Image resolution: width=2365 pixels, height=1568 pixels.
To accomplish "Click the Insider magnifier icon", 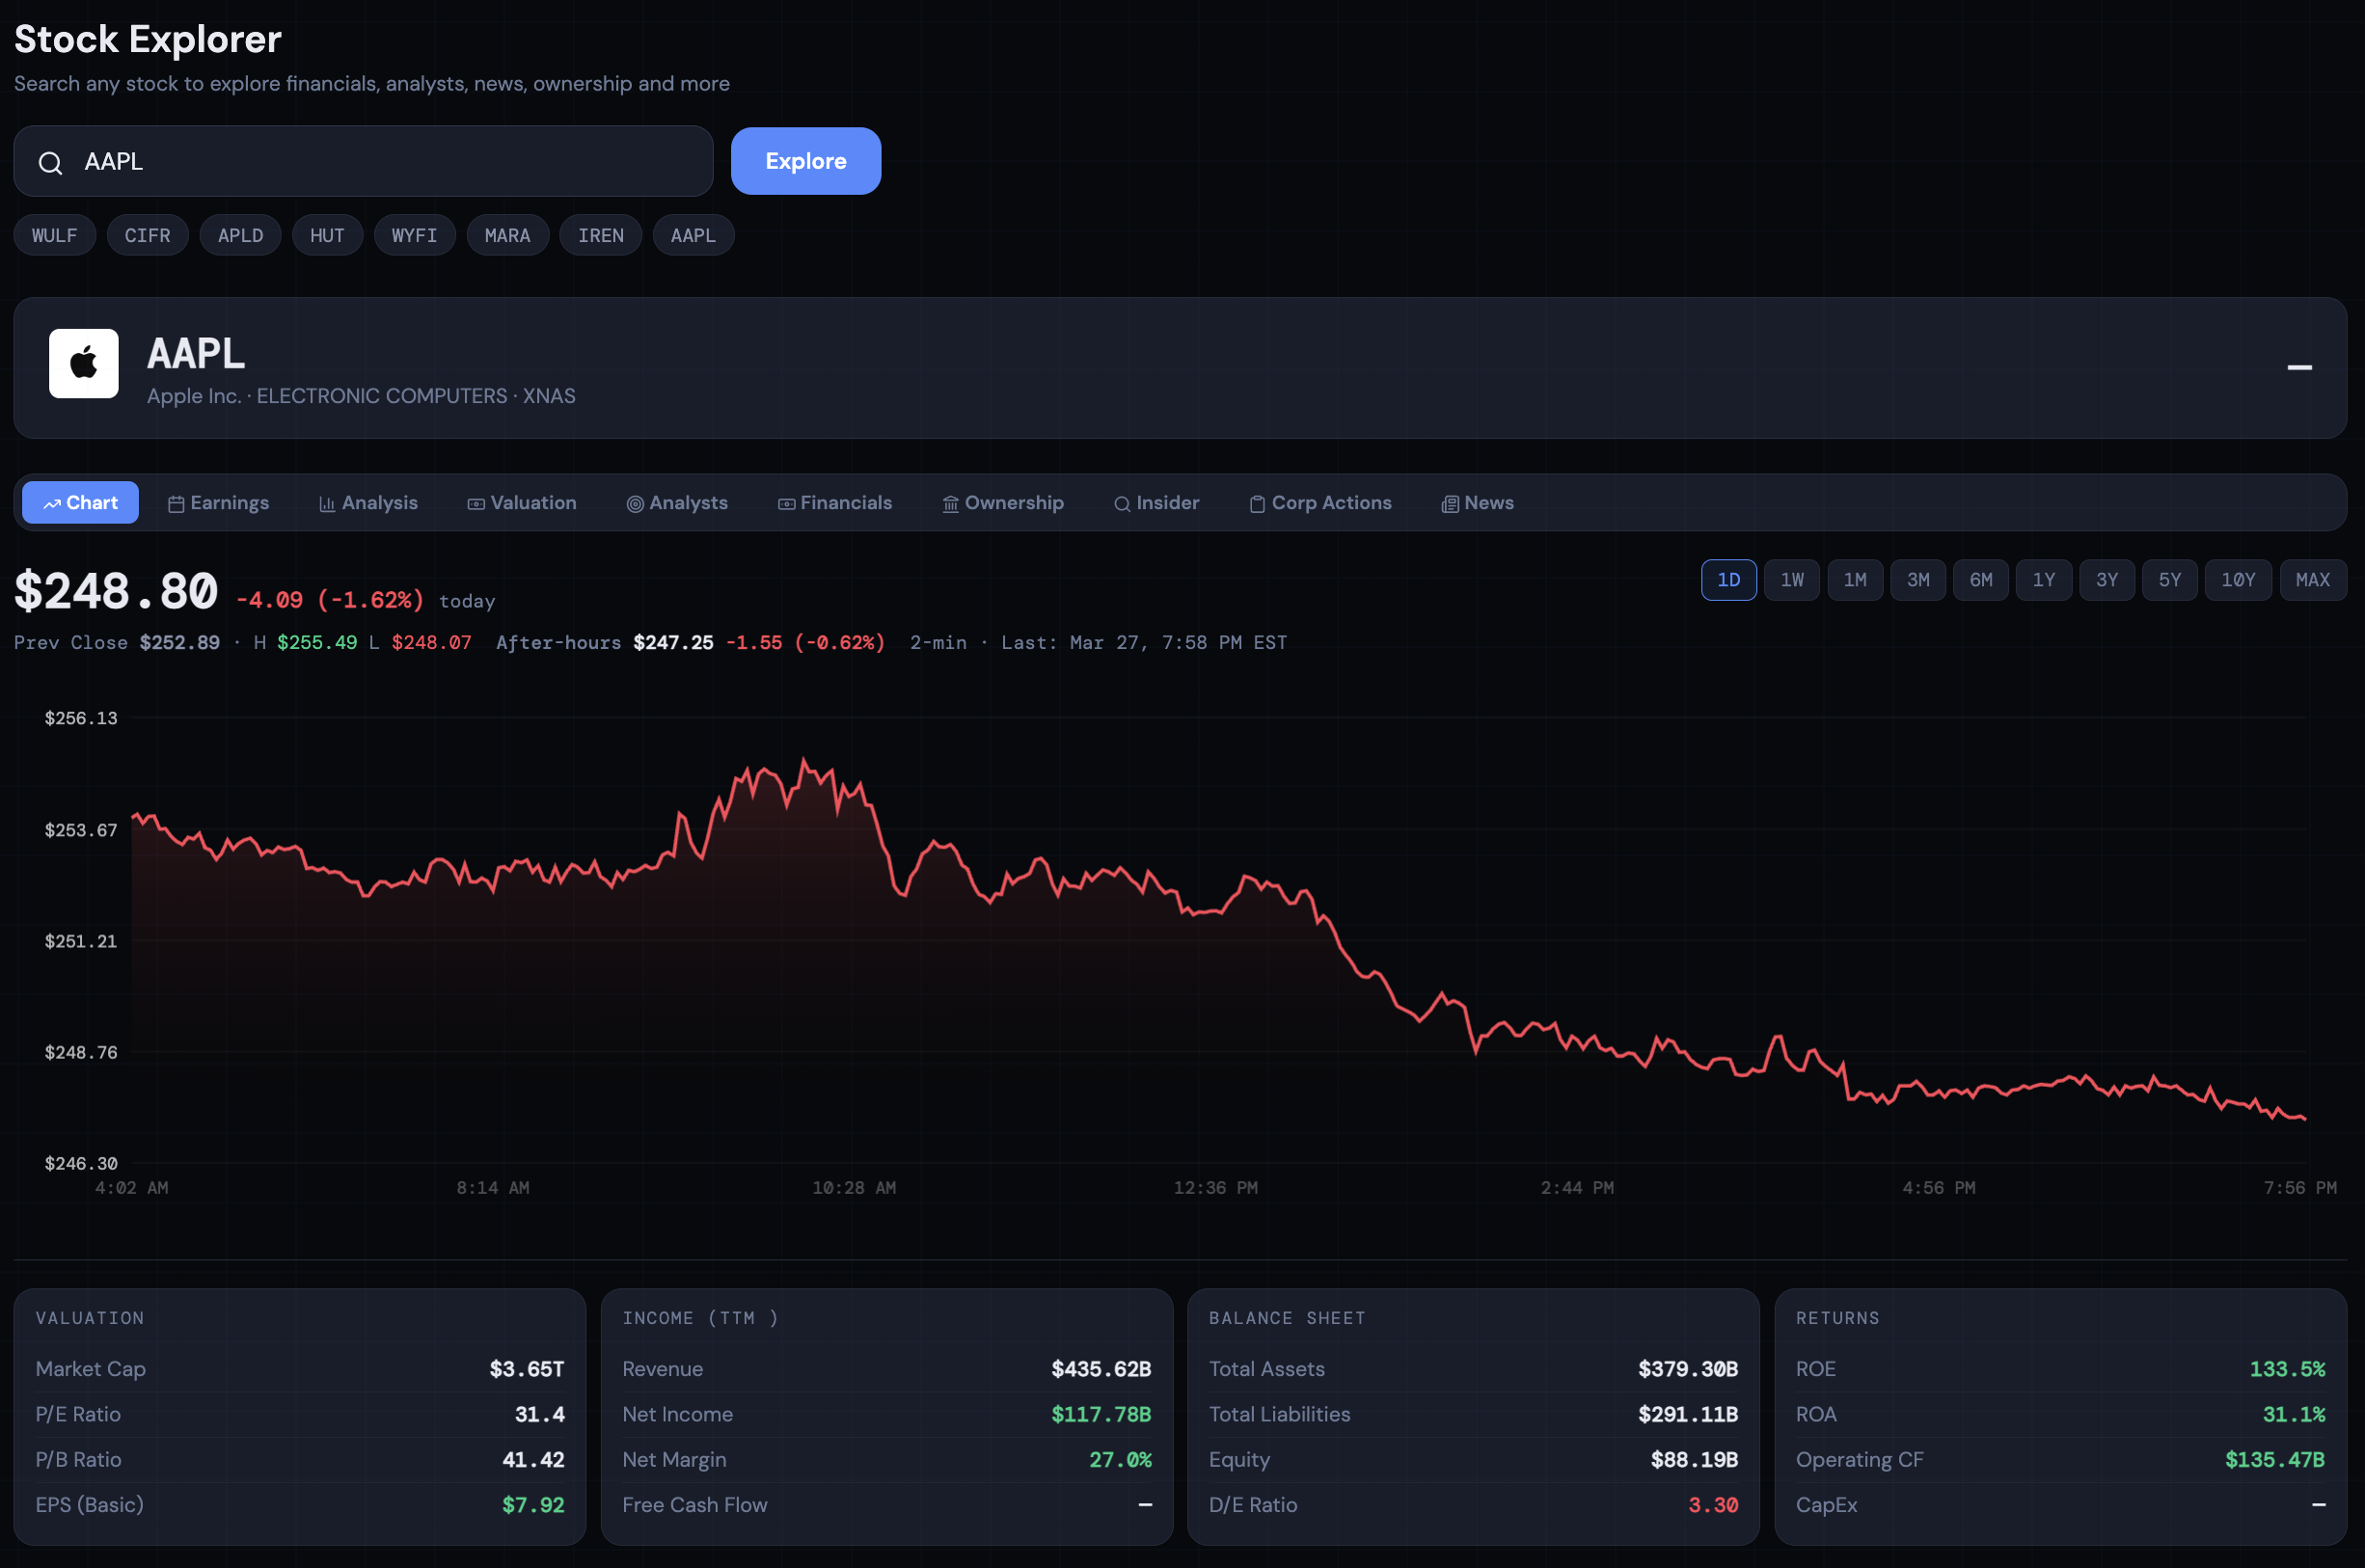I will (x=1123, y=503).
